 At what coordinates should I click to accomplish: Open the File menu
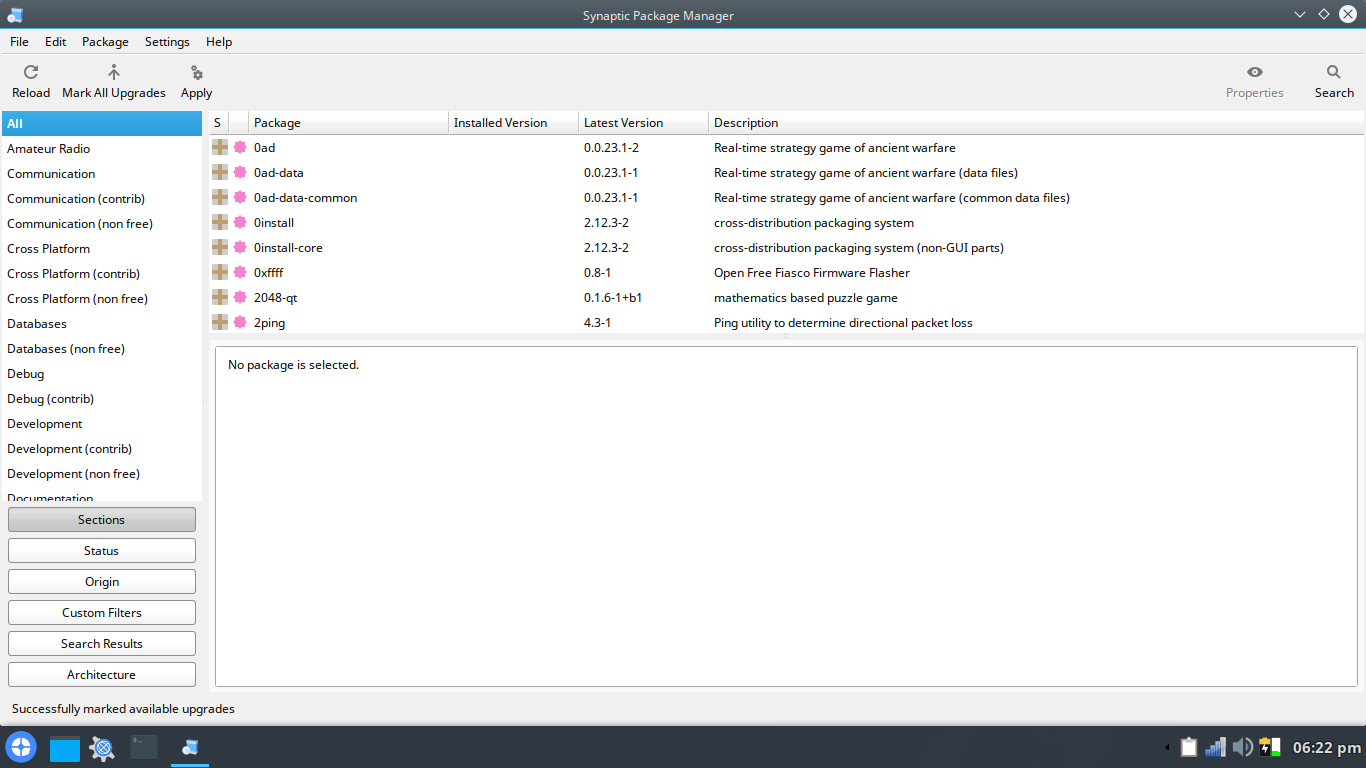pos(19,42)
